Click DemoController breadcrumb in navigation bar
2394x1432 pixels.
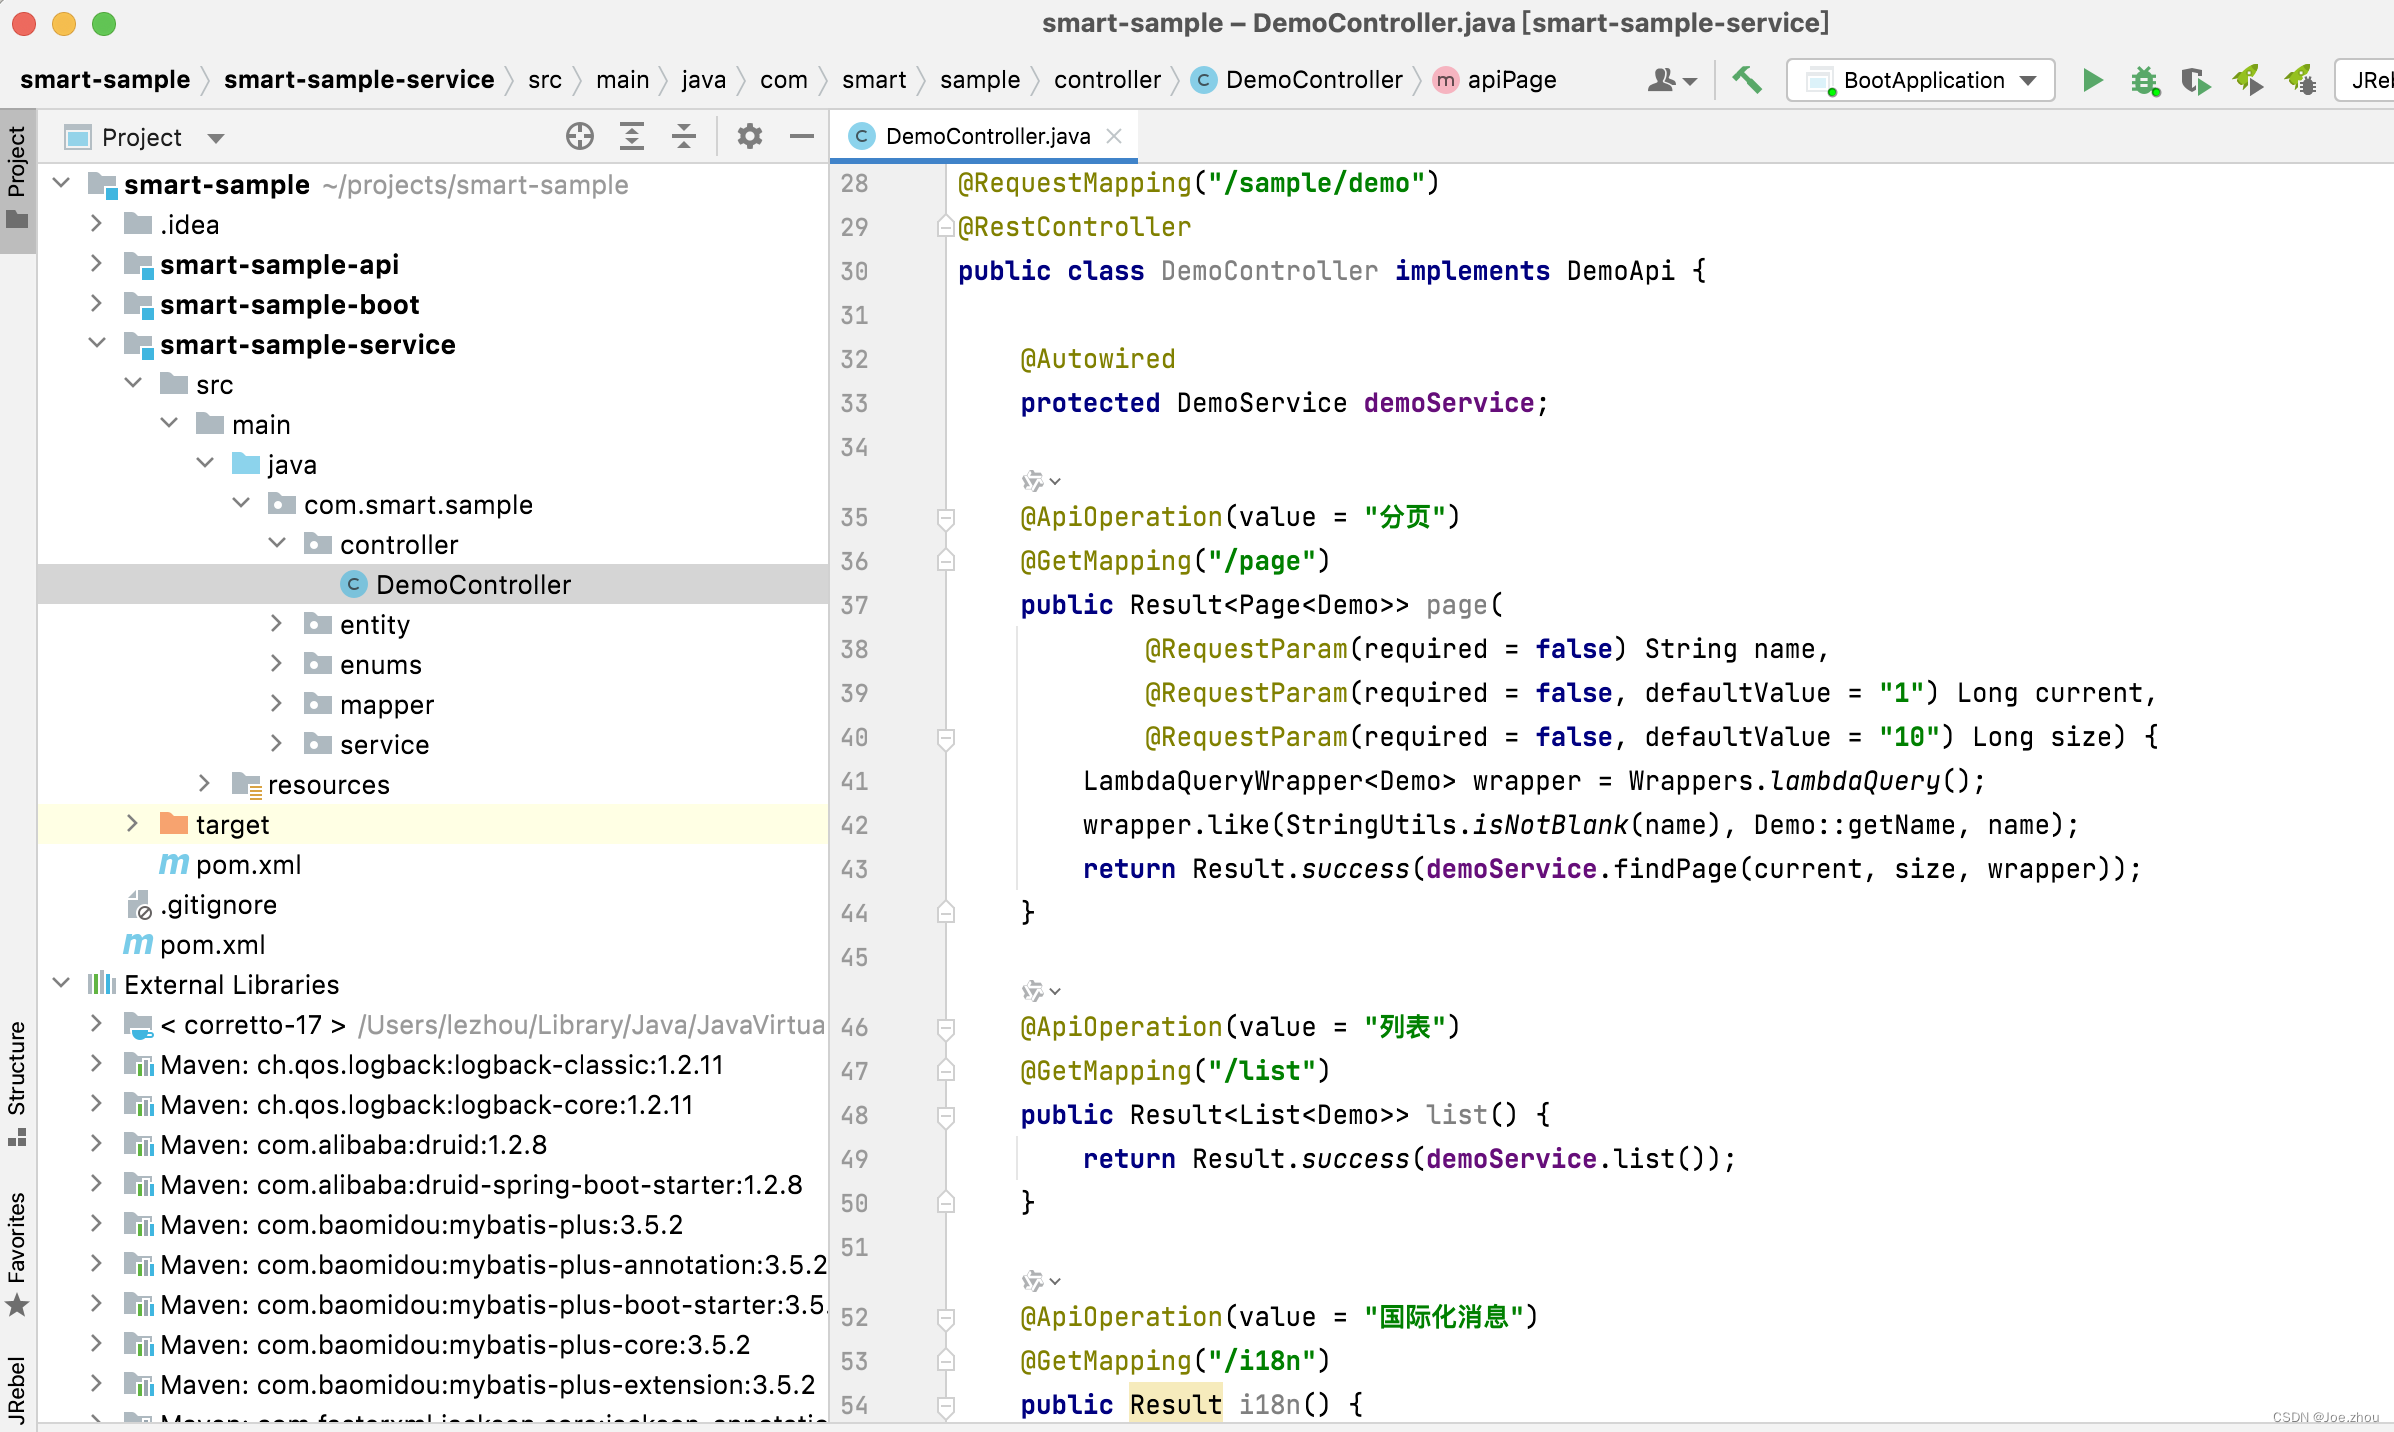(1313, 80)
